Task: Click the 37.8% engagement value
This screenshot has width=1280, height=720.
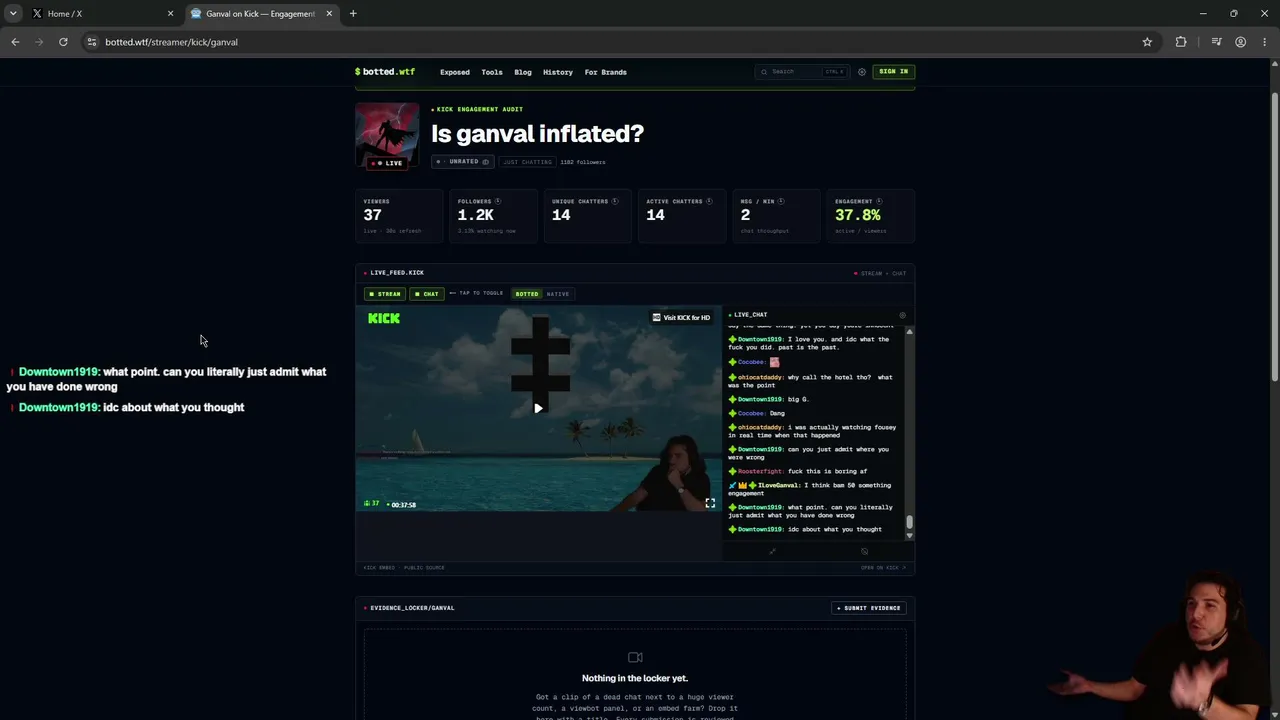Action: tap(858, 215)
